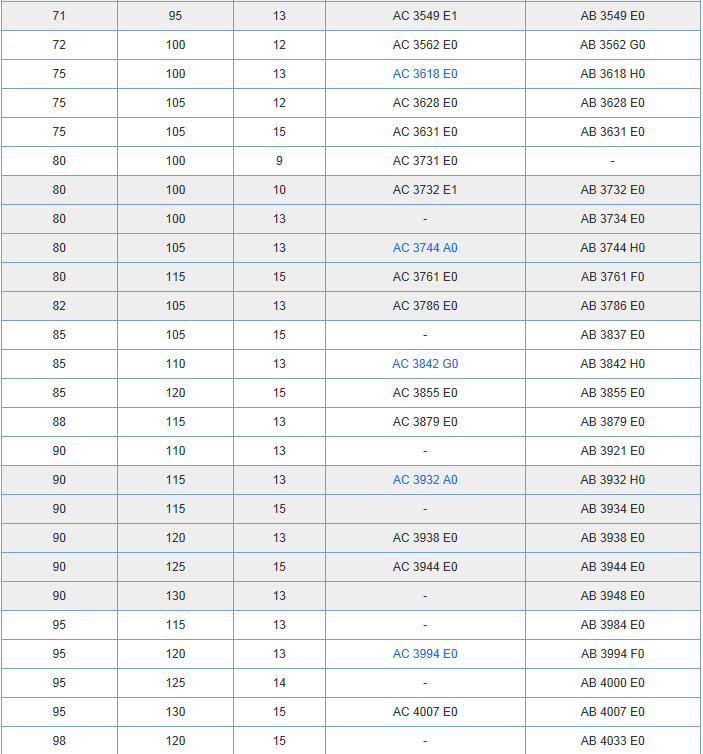Click the AC 3744 A0 part link
This screenshot has height=754, width=703.
[425, 248]
